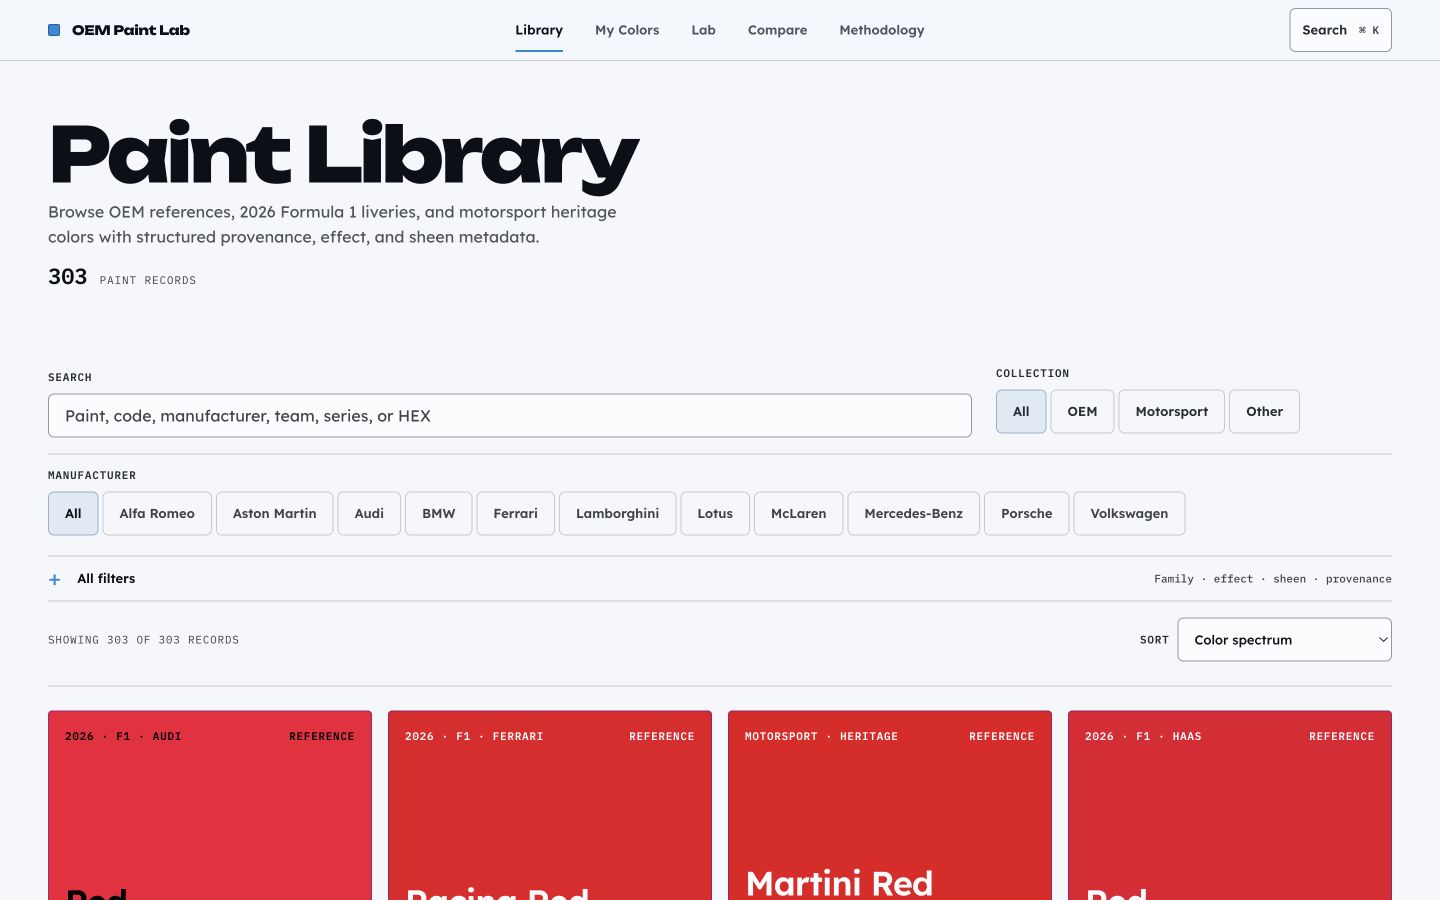Select the All manufacturer filter

click(x=73, y=513)
